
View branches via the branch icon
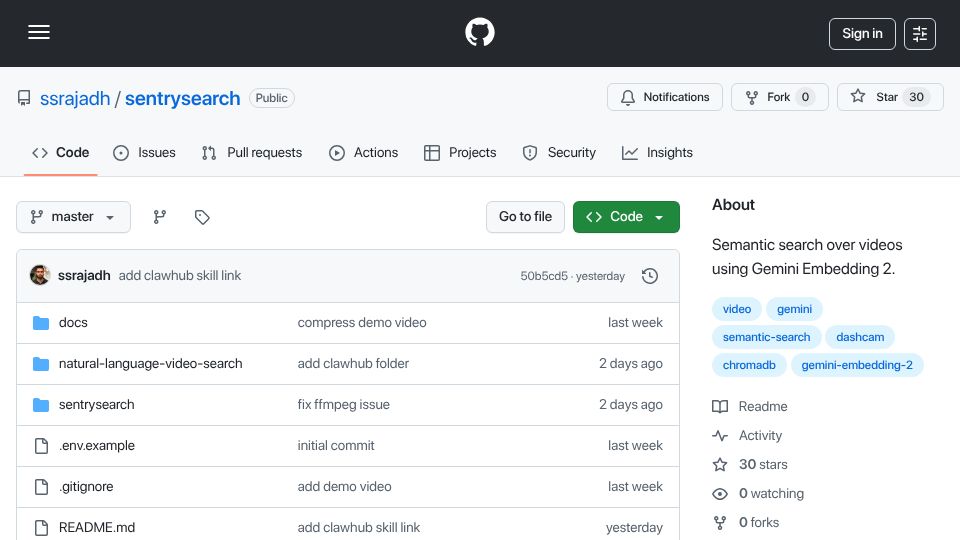[160, 217]
